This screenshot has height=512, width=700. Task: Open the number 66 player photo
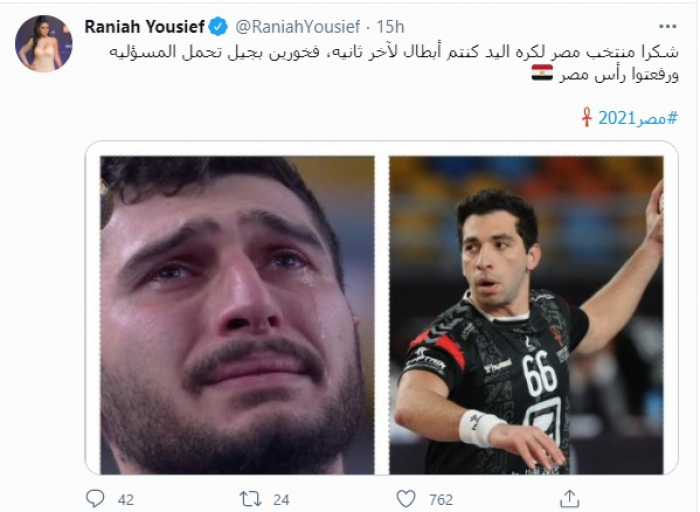[x=526, y=315]
